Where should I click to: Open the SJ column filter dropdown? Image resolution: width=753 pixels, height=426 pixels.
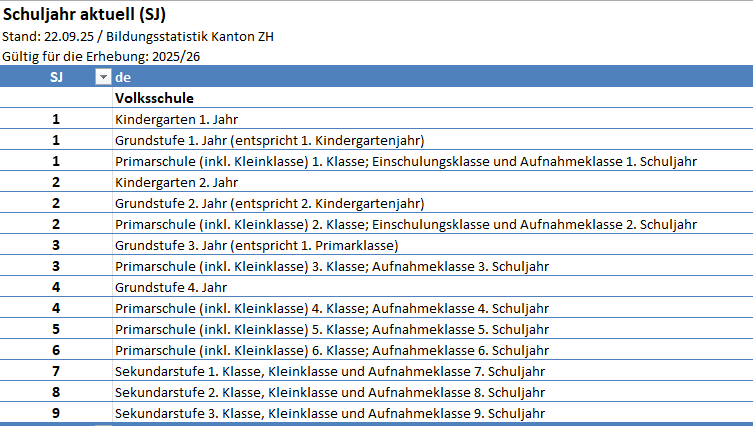(101, 77)
